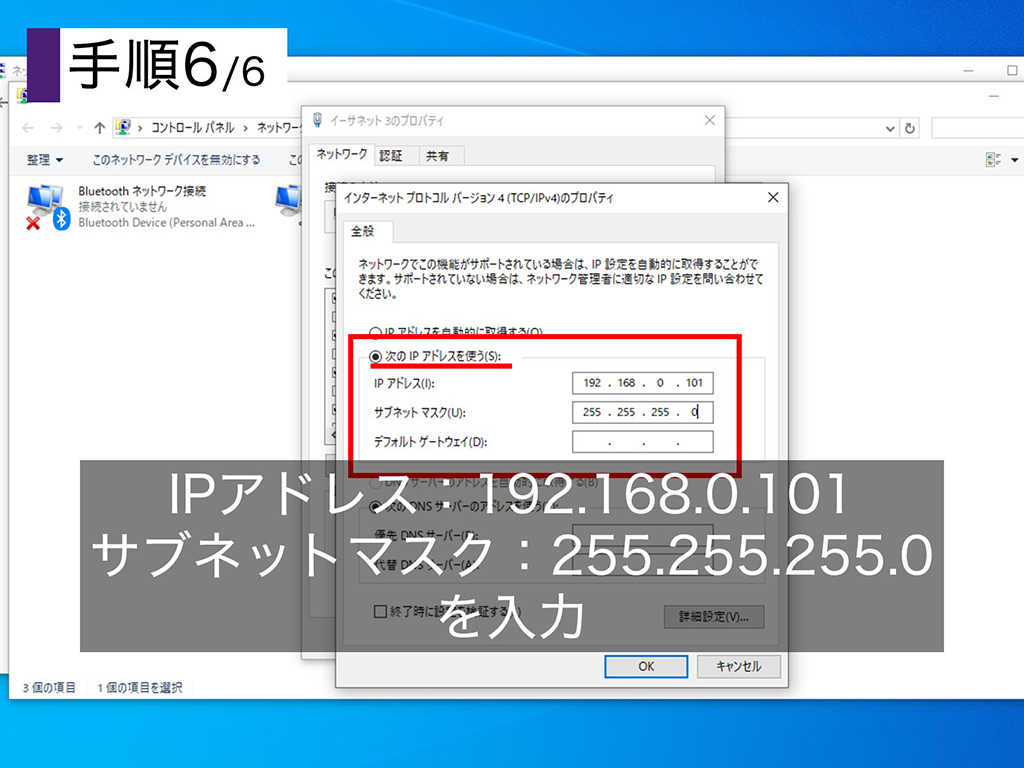
Task: Click the network icon in the address bar
Action: click(x=124, y=127)
